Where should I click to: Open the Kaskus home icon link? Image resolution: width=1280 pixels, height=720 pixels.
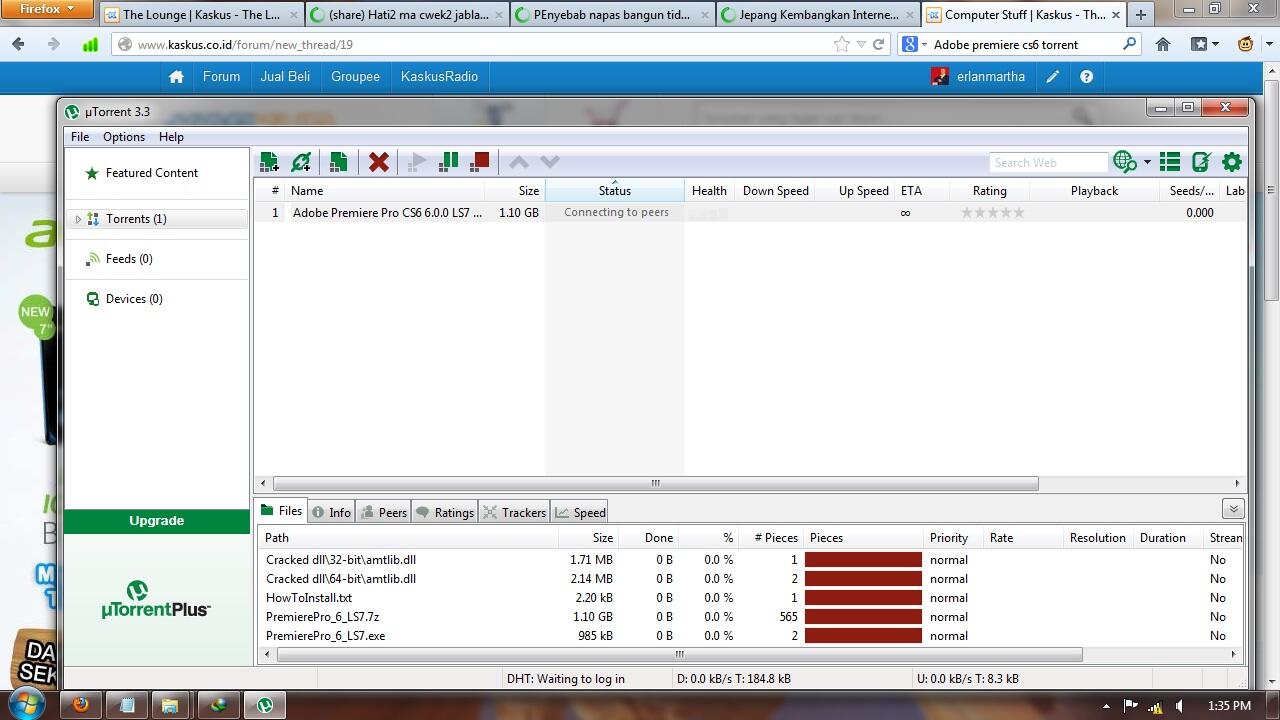pos(176,77)
